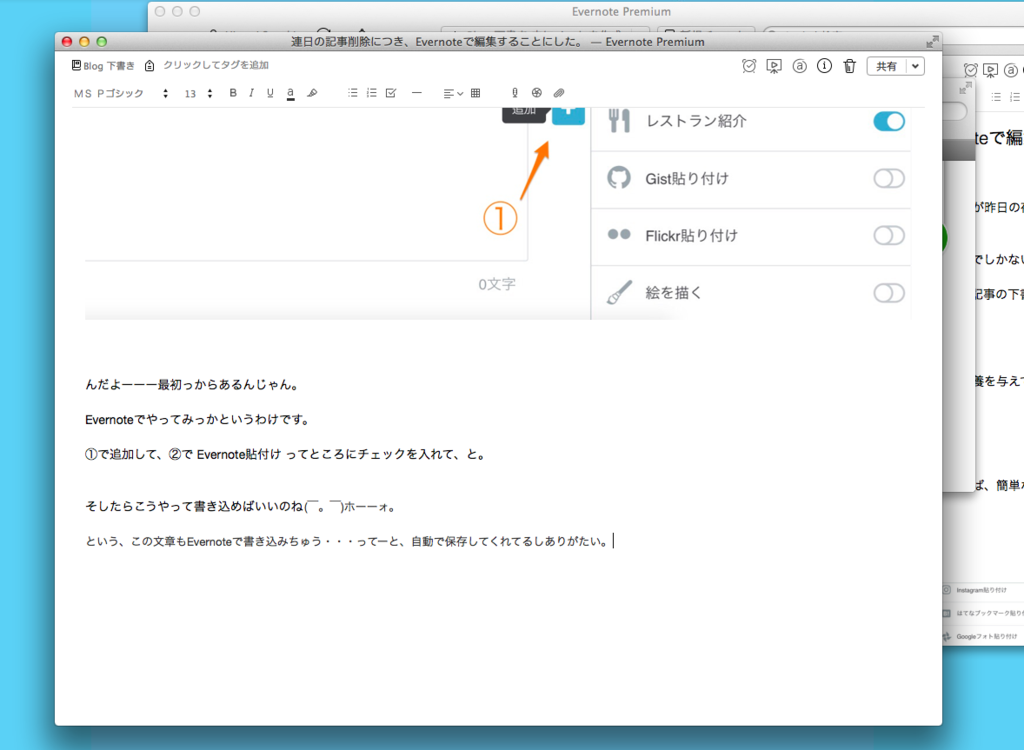Toggle underline formatting
The image size is (1024, 750).
point(270,93)
